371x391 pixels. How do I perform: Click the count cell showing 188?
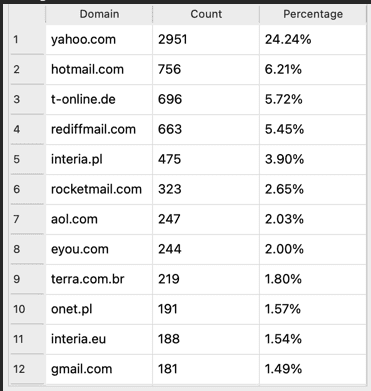point(206,339)
